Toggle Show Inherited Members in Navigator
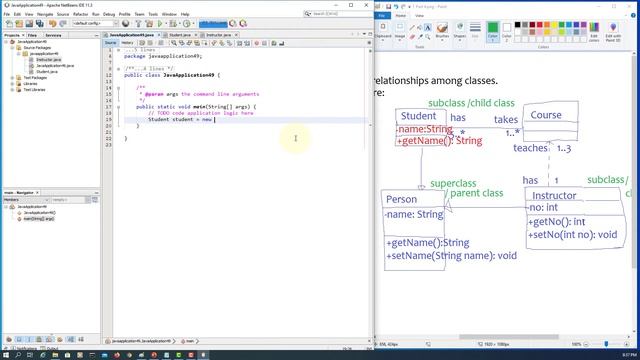The image size is (640, 360). 9,340
